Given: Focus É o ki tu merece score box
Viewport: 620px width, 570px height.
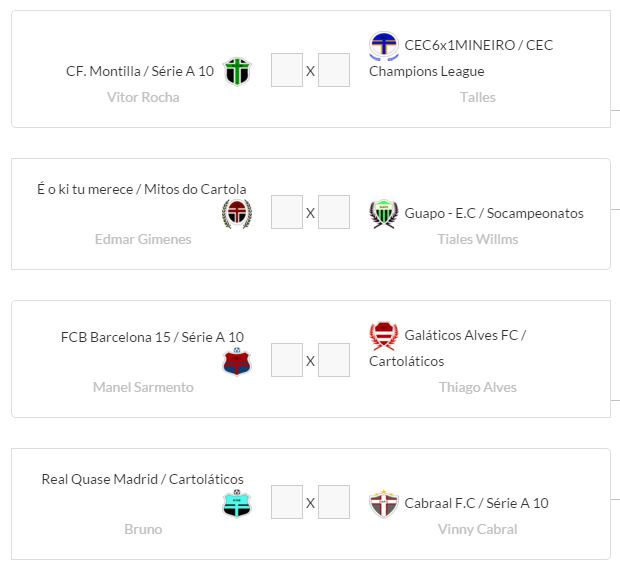Looking at the screenshot, I should pos(287,213).
